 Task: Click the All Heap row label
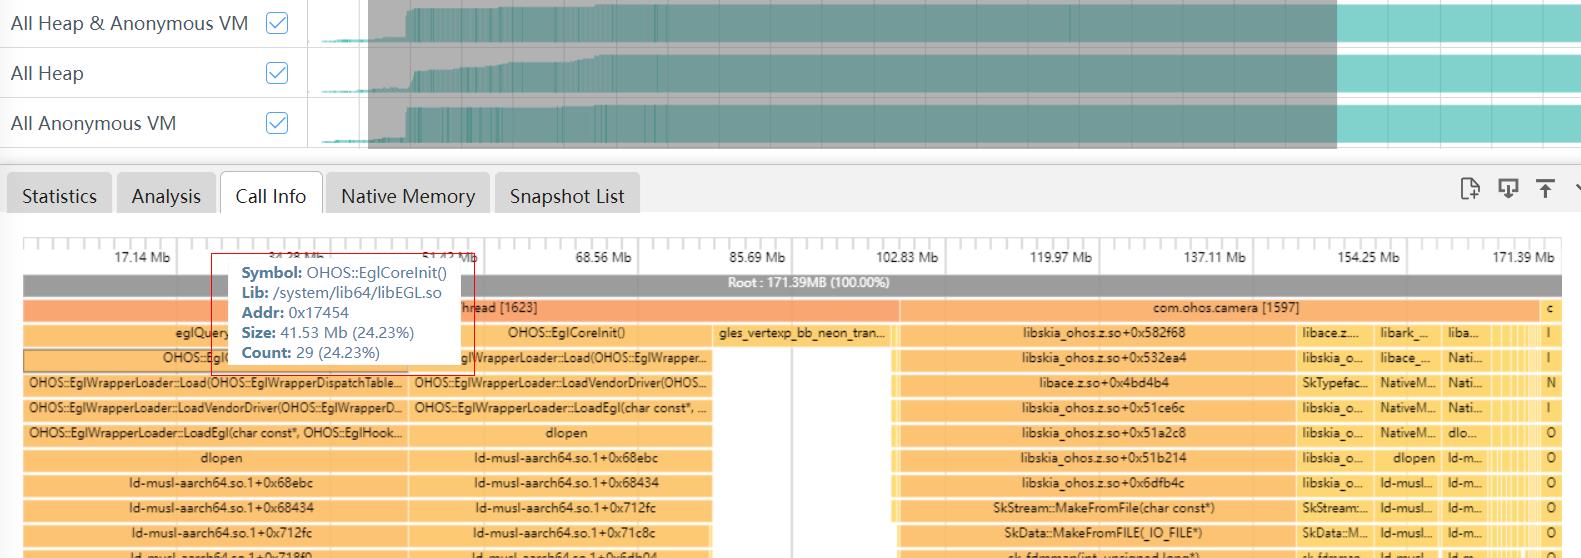pyautogui.click(x=47, y=73)
